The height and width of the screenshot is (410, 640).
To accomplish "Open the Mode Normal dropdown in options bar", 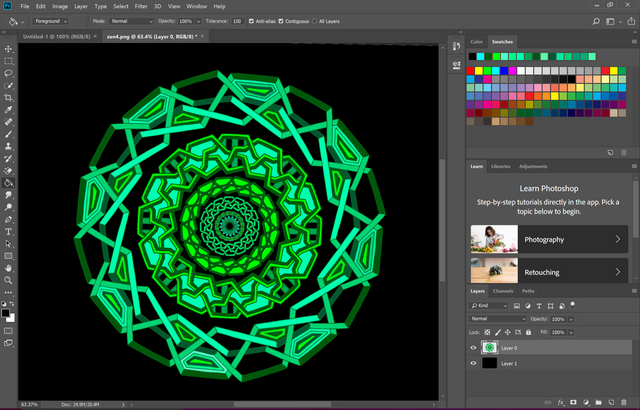I will 131,20.
